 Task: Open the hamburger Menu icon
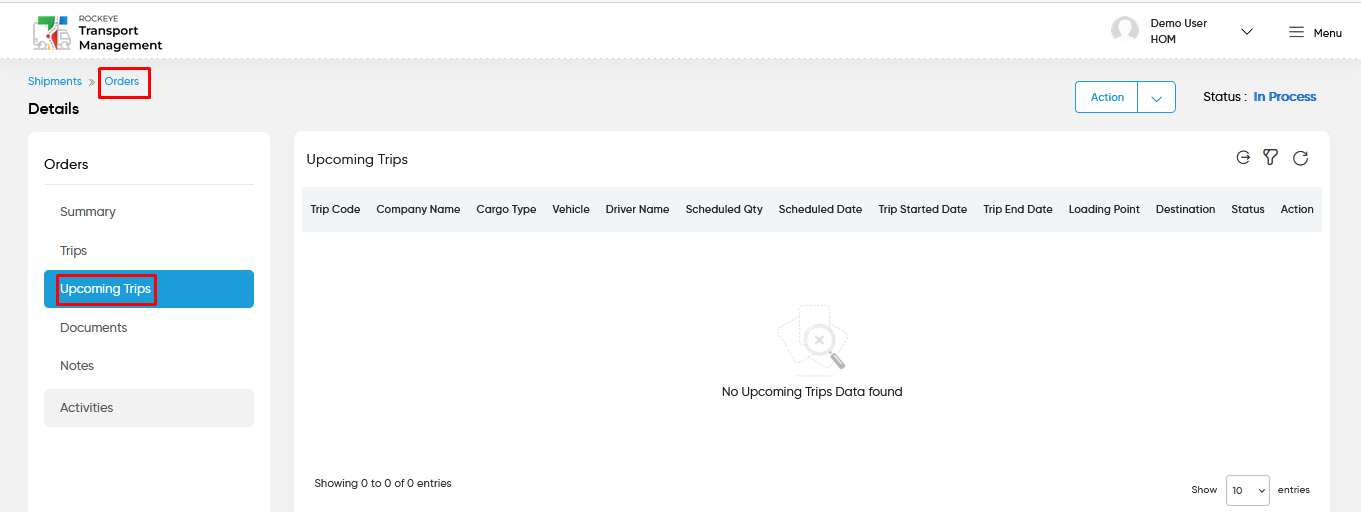coord(1296,32)
